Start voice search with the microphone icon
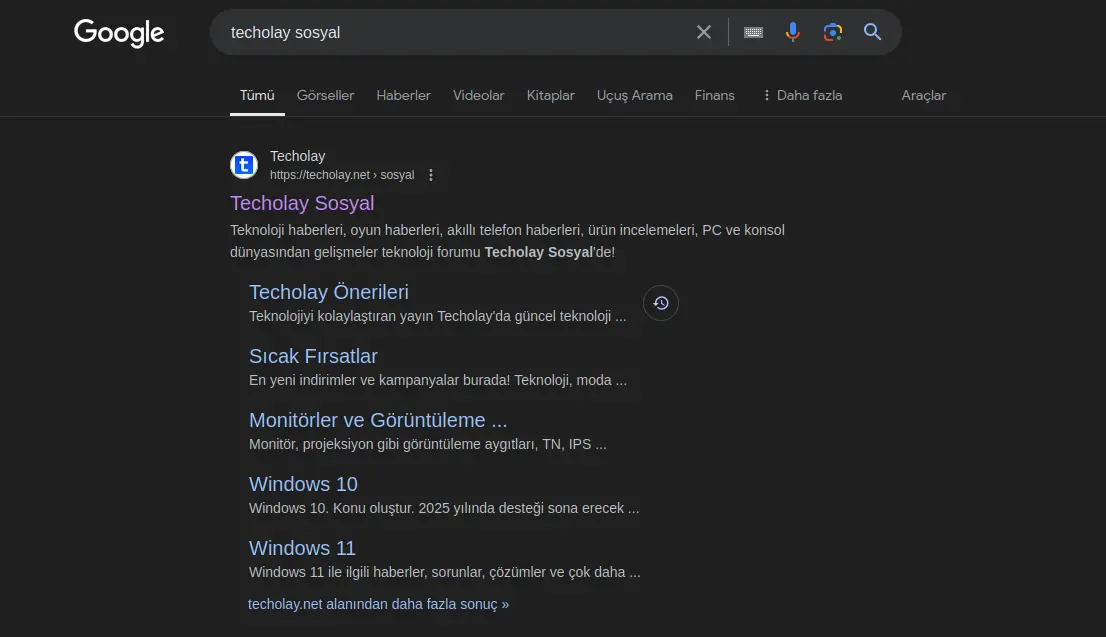The image size is (1106, 637). [793, 32]
